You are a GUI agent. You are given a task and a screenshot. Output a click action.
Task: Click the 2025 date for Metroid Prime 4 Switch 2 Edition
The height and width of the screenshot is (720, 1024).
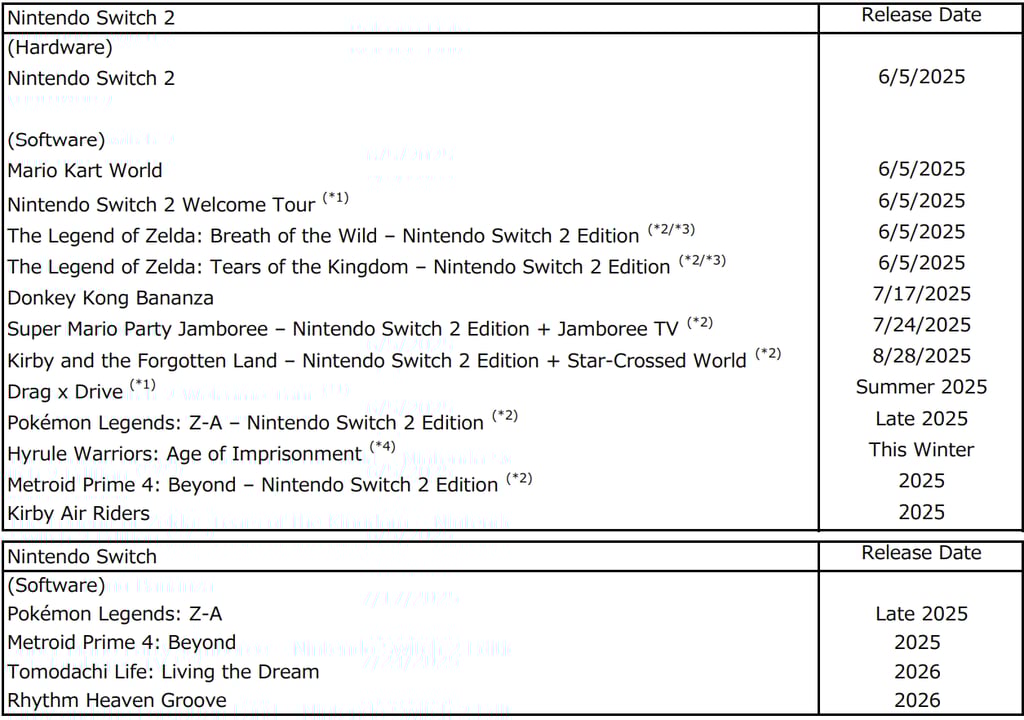coord(921,481)
